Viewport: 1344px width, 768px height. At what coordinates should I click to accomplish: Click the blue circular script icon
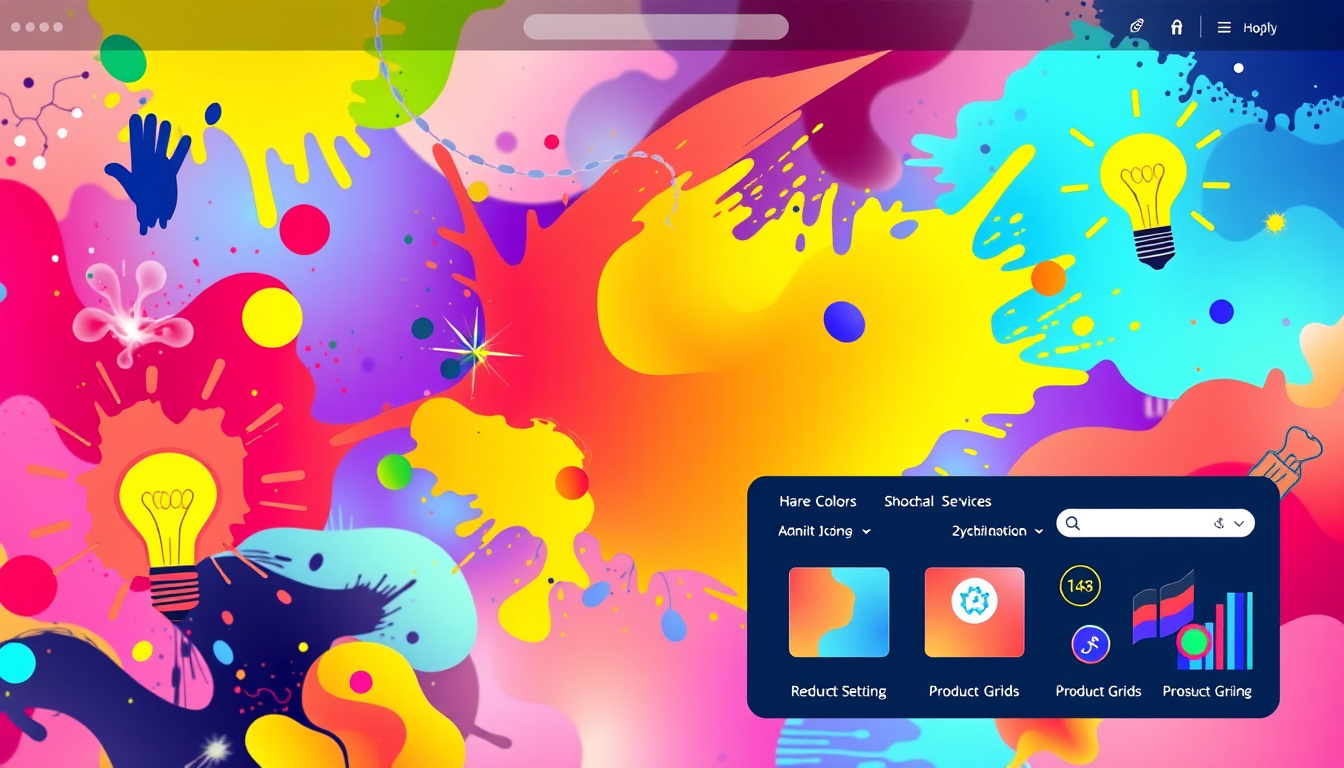point(1090,644)
